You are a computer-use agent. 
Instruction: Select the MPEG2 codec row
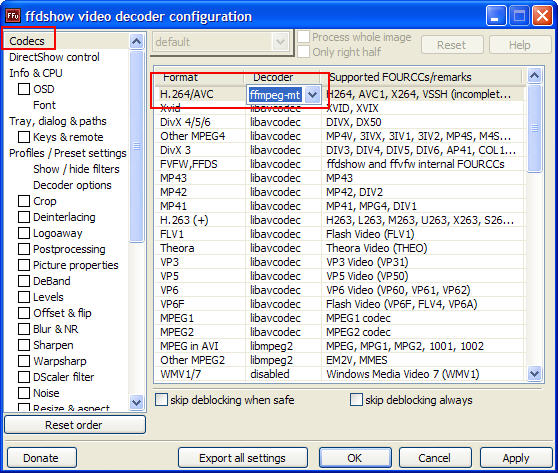340,332
